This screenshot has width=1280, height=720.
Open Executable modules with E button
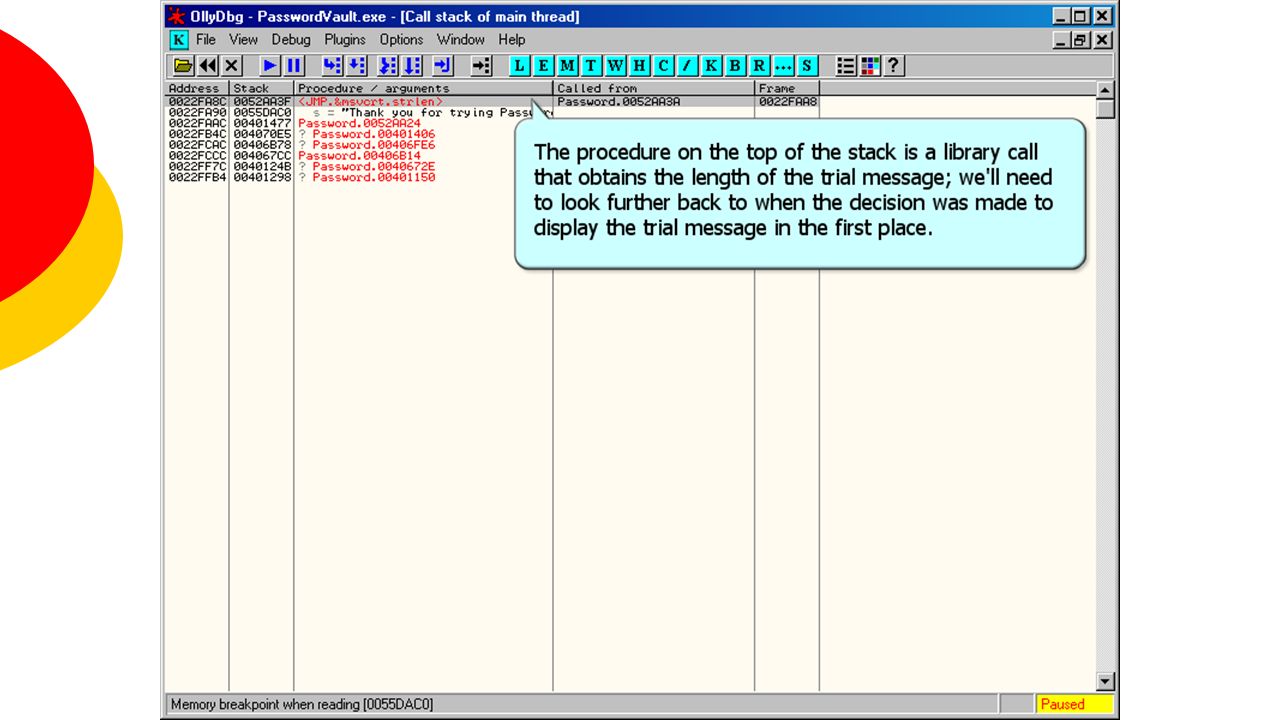[x=544, y=66]
